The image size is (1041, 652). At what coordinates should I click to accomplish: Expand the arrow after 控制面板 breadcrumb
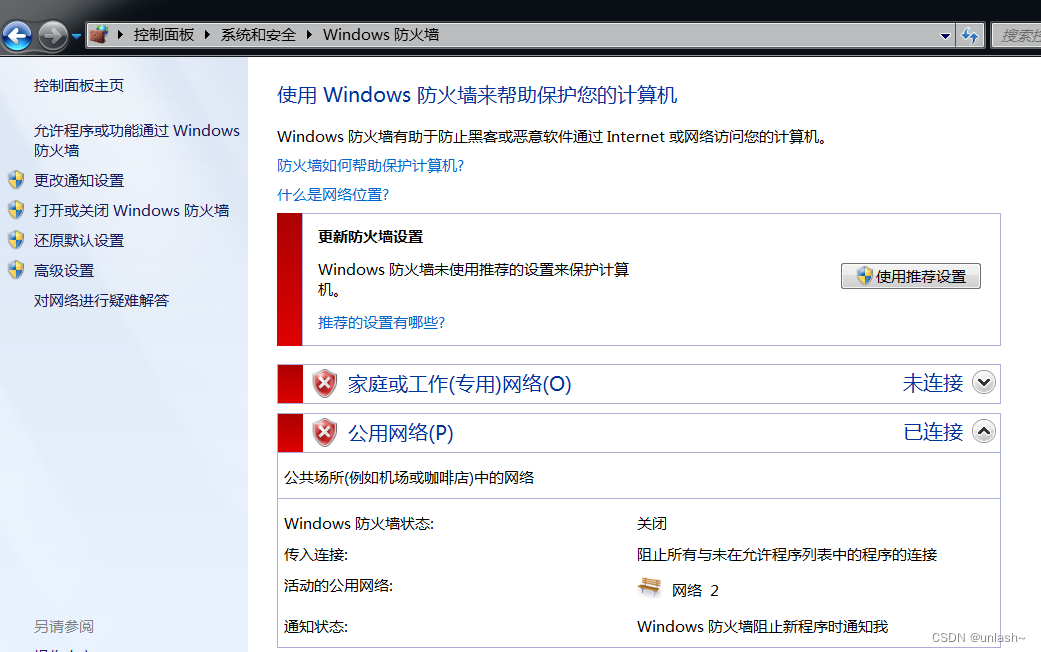point(207,35)
